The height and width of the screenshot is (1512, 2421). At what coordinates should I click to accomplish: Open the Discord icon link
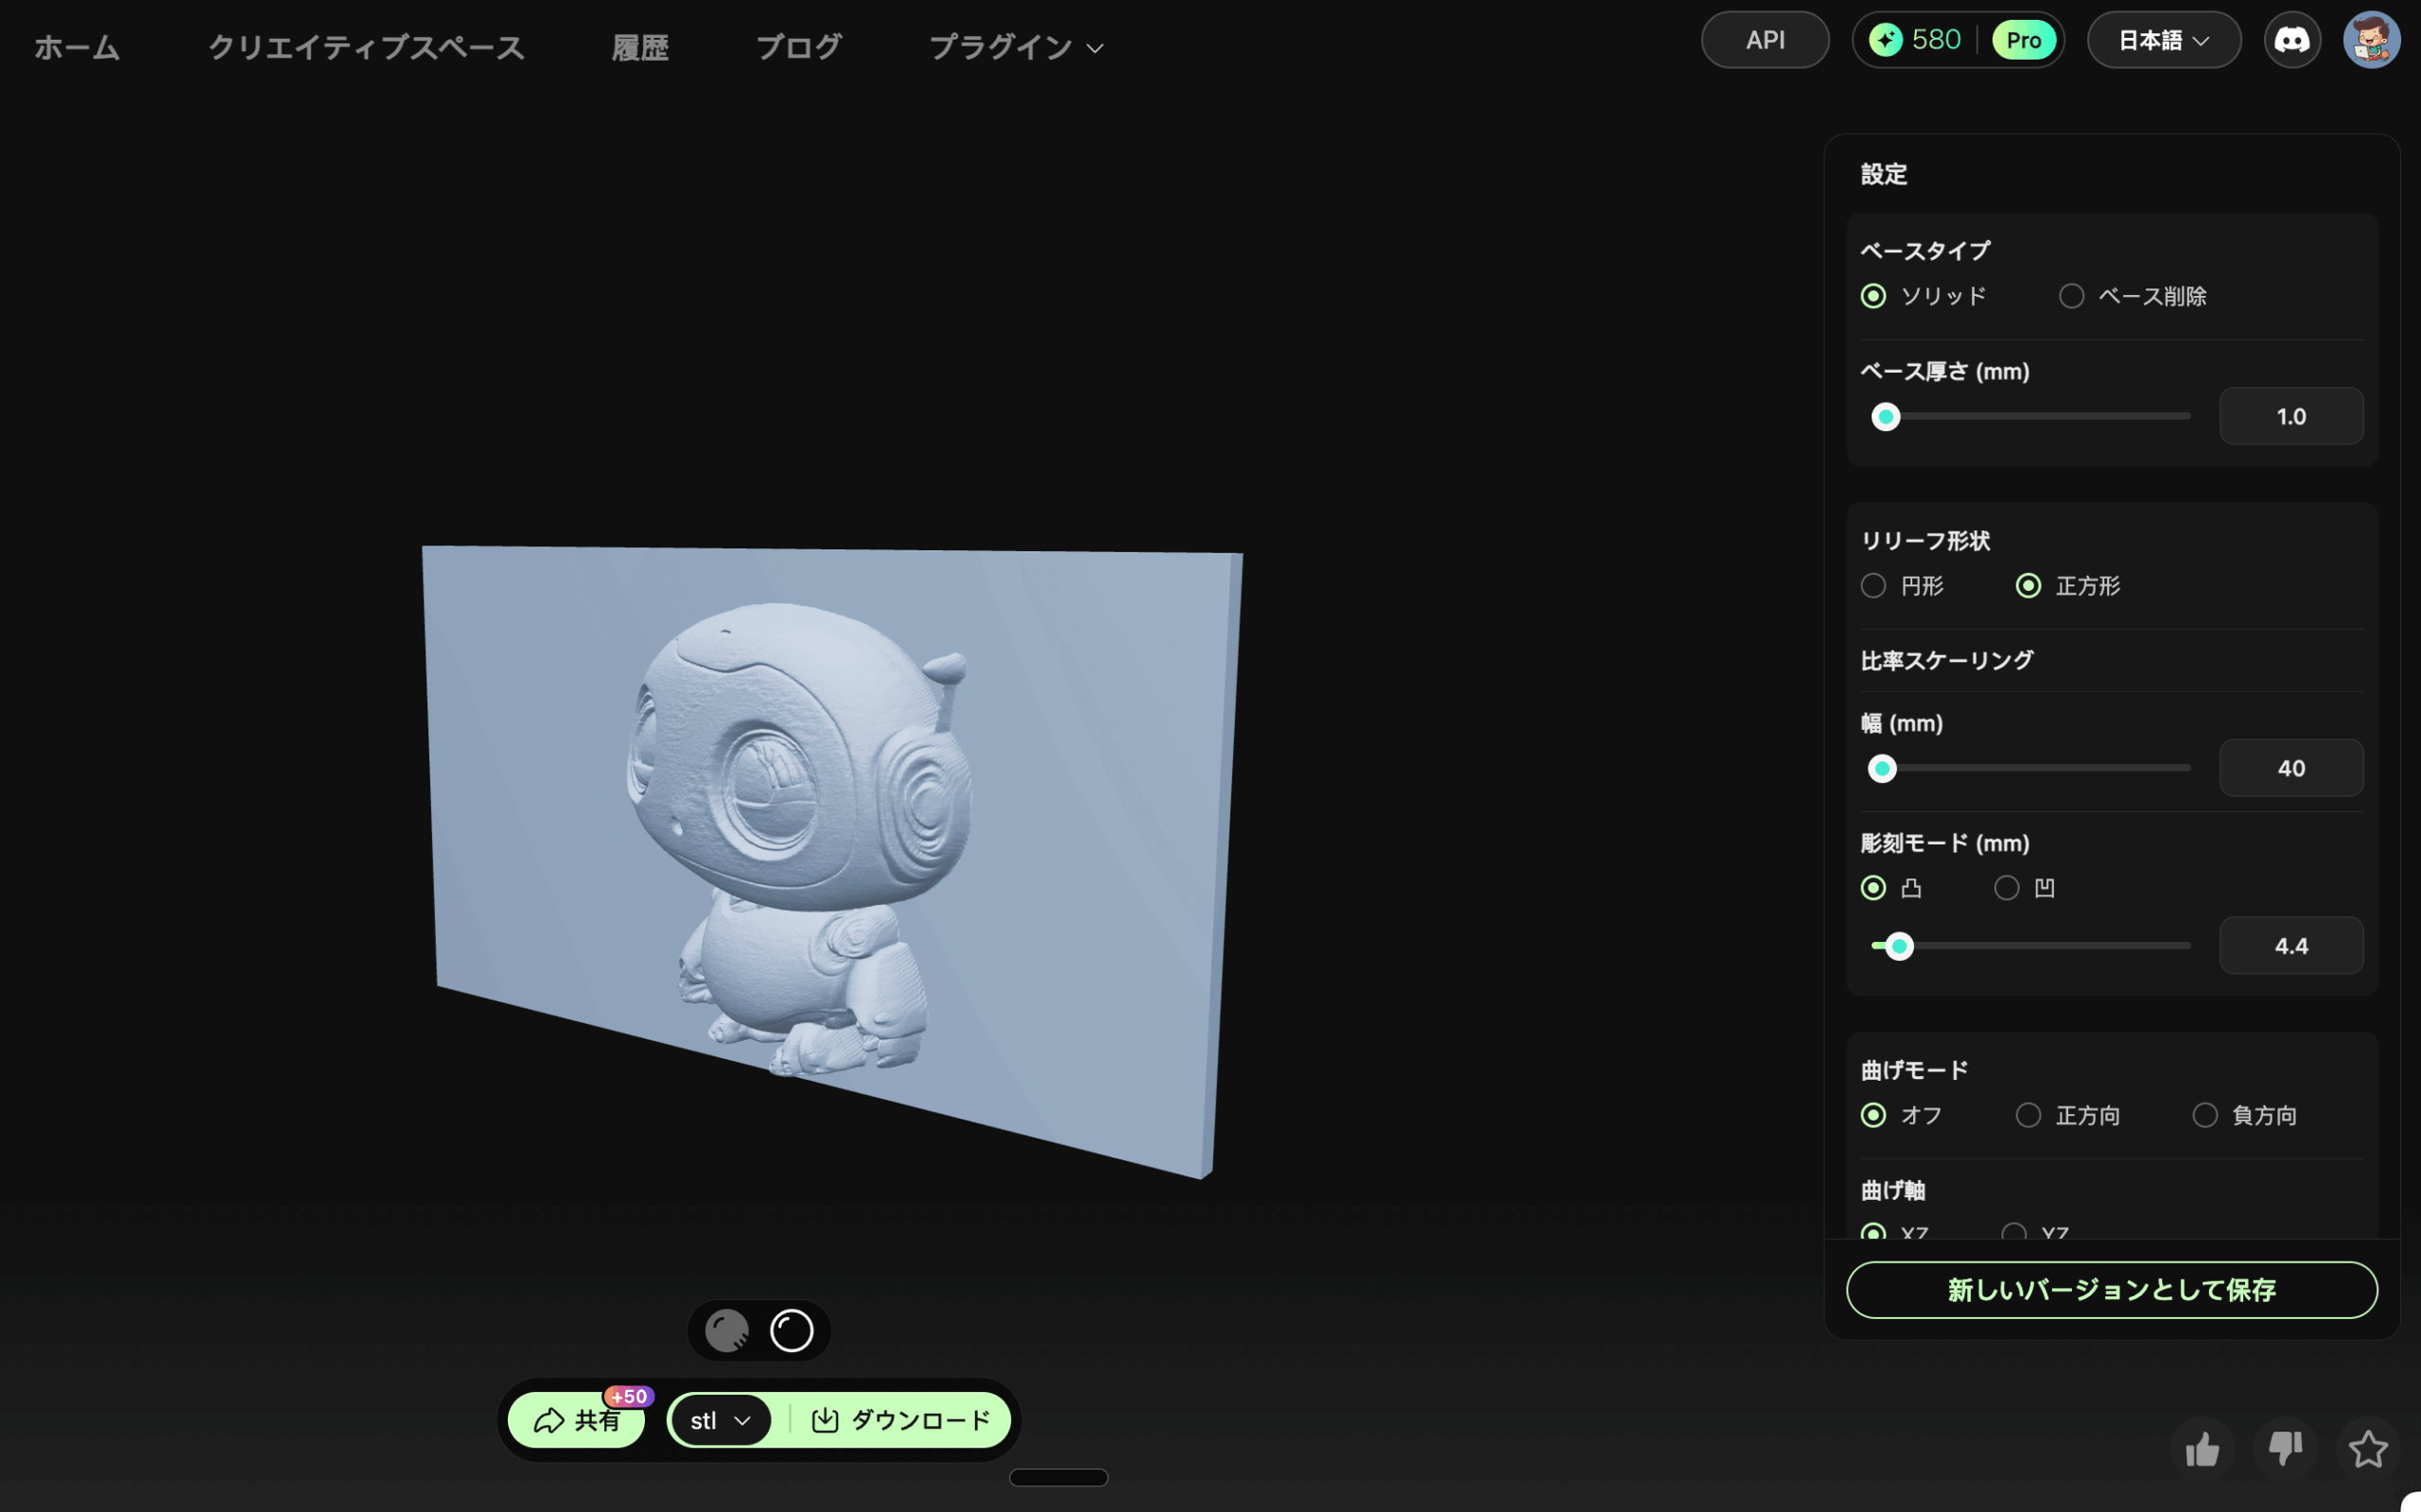click(x=2291, y=40)
